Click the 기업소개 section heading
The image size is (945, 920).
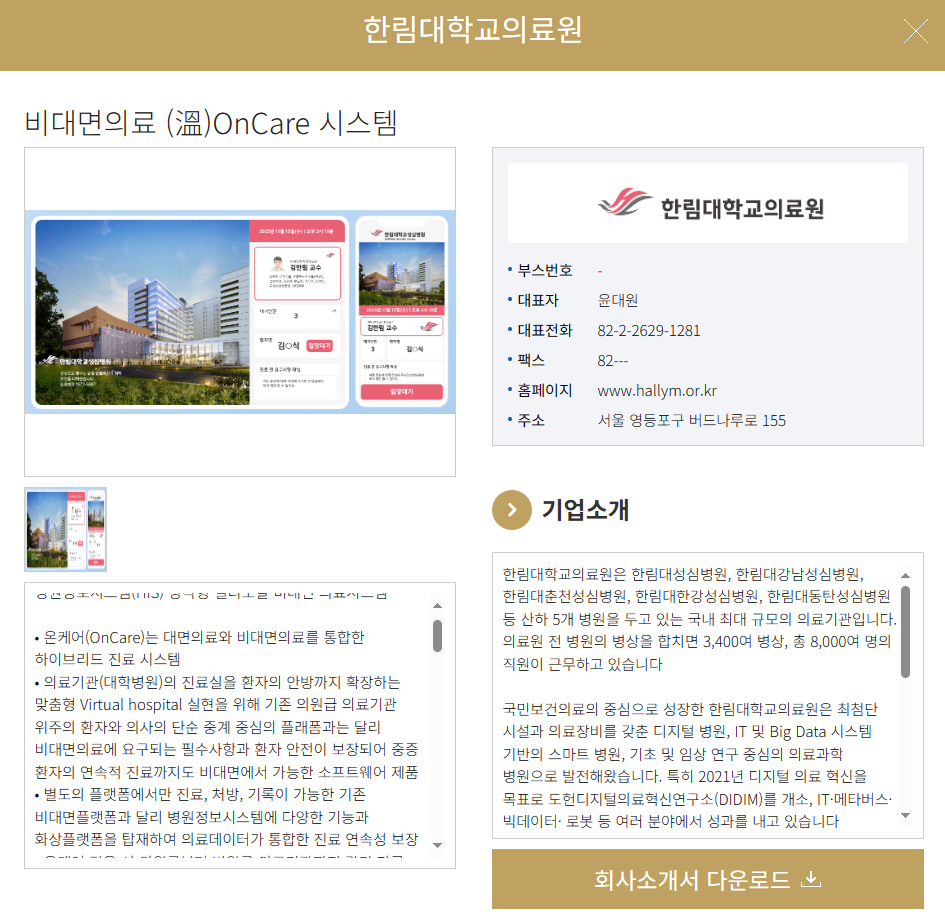click(585, 510)
